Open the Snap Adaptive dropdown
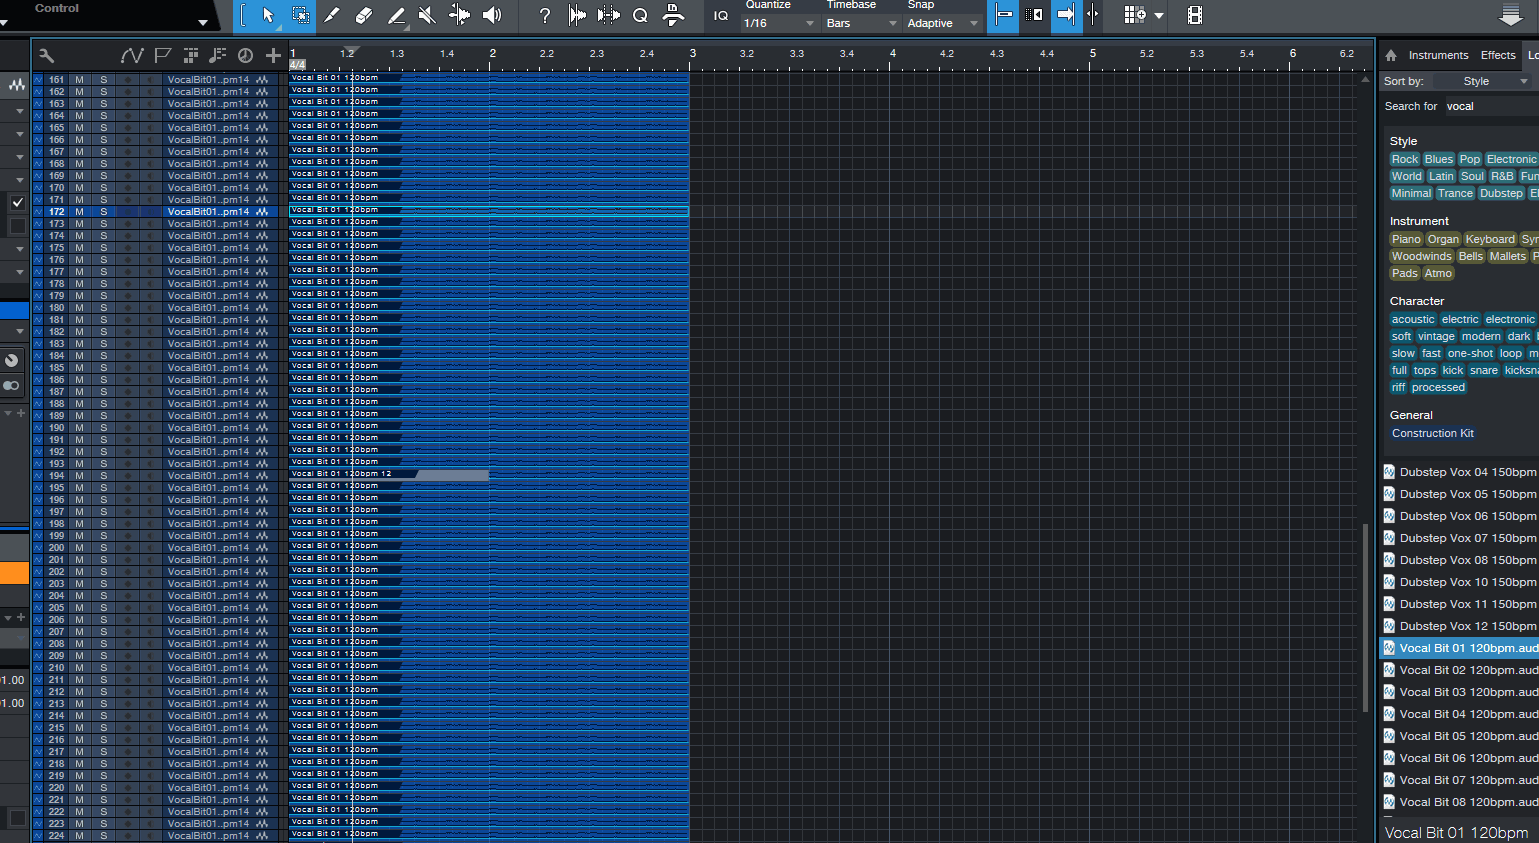The height and width of the screenshot is (843, 1539). (943, 23)
